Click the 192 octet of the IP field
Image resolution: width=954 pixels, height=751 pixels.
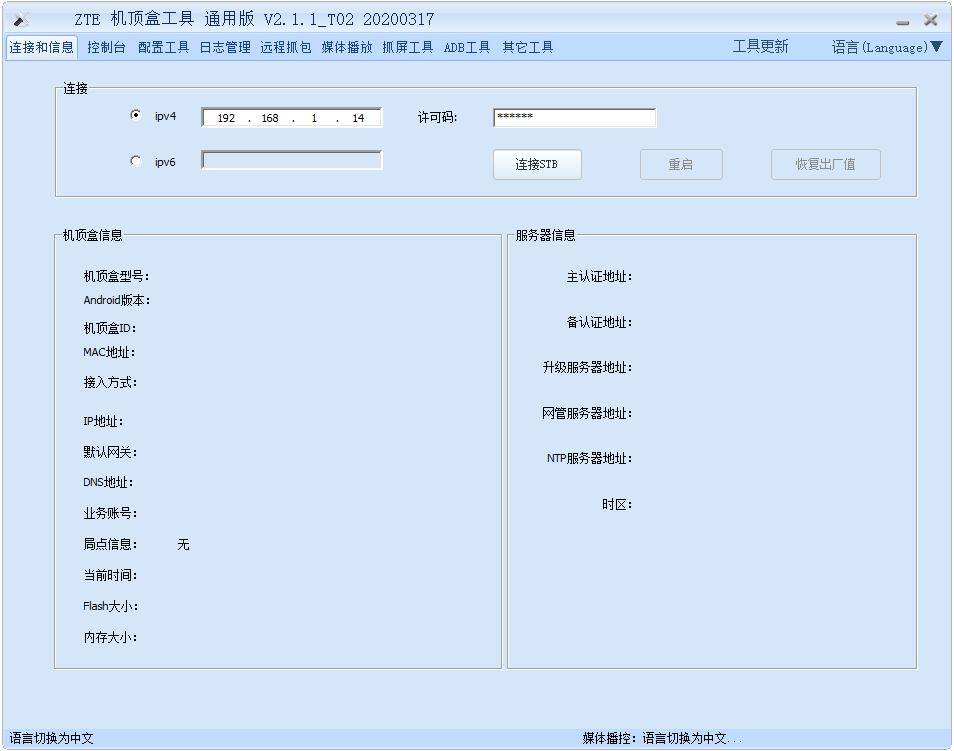coord(226,118)
